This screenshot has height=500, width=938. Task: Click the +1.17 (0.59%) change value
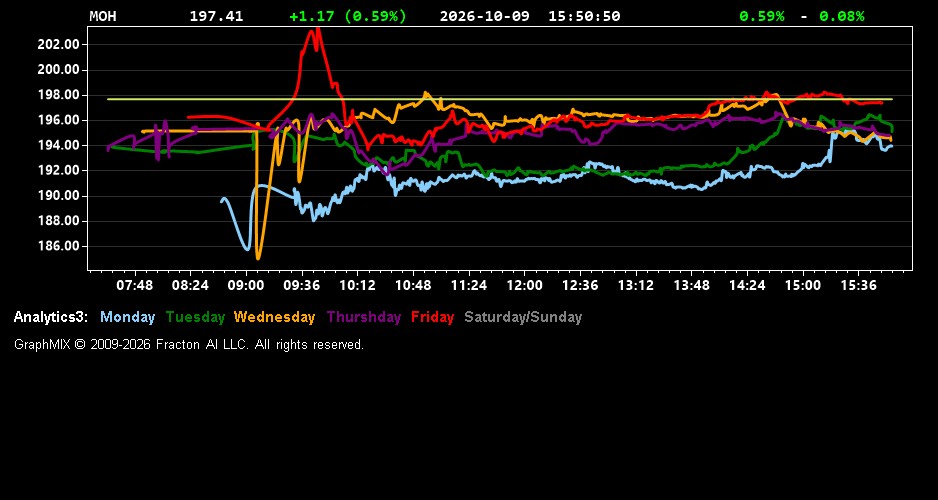point(348,16)
